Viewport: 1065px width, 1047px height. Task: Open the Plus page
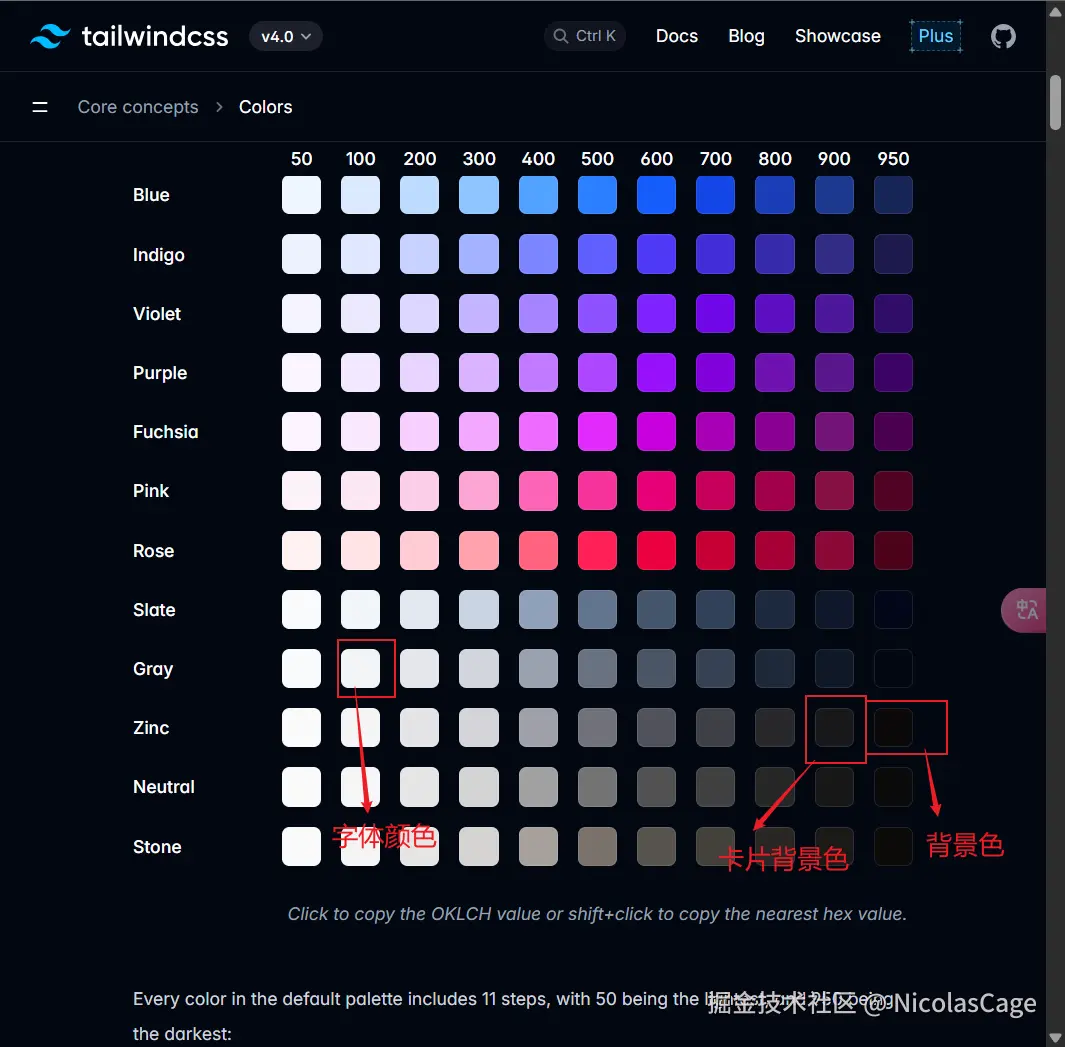[935, 36]
